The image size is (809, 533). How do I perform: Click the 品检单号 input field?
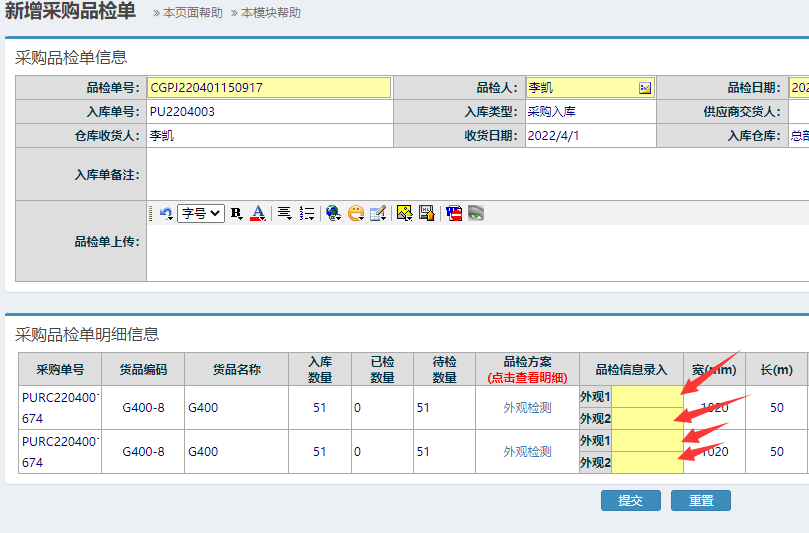(x=269, y=88)
